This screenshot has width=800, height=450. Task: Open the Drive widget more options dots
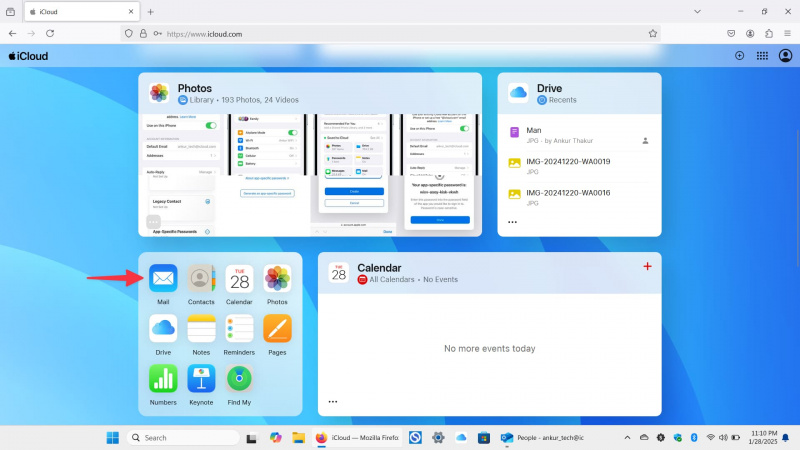pos(512,222)
